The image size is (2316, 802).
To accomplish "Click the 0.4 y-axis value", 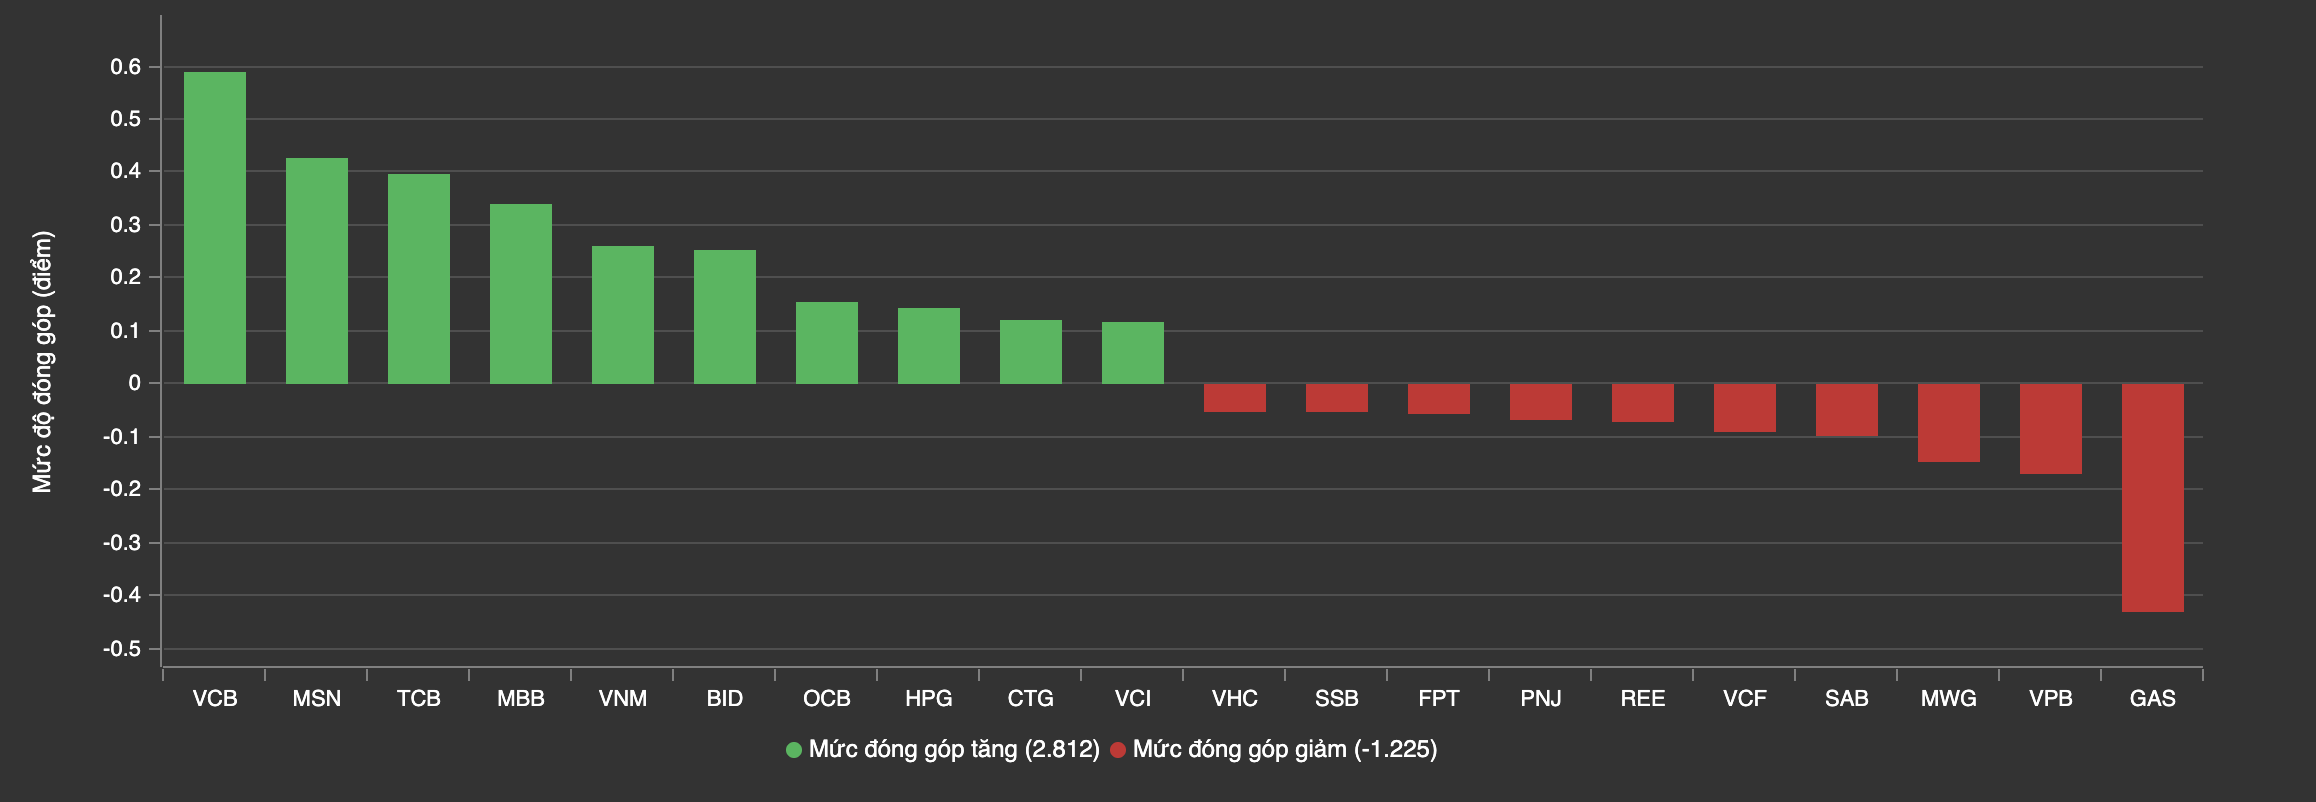I will tap(127, 171).
